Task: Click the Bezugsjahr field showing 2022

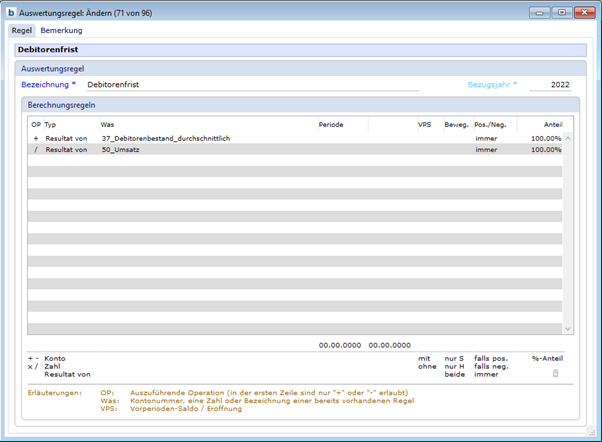Action: click(x=550, y=85)
